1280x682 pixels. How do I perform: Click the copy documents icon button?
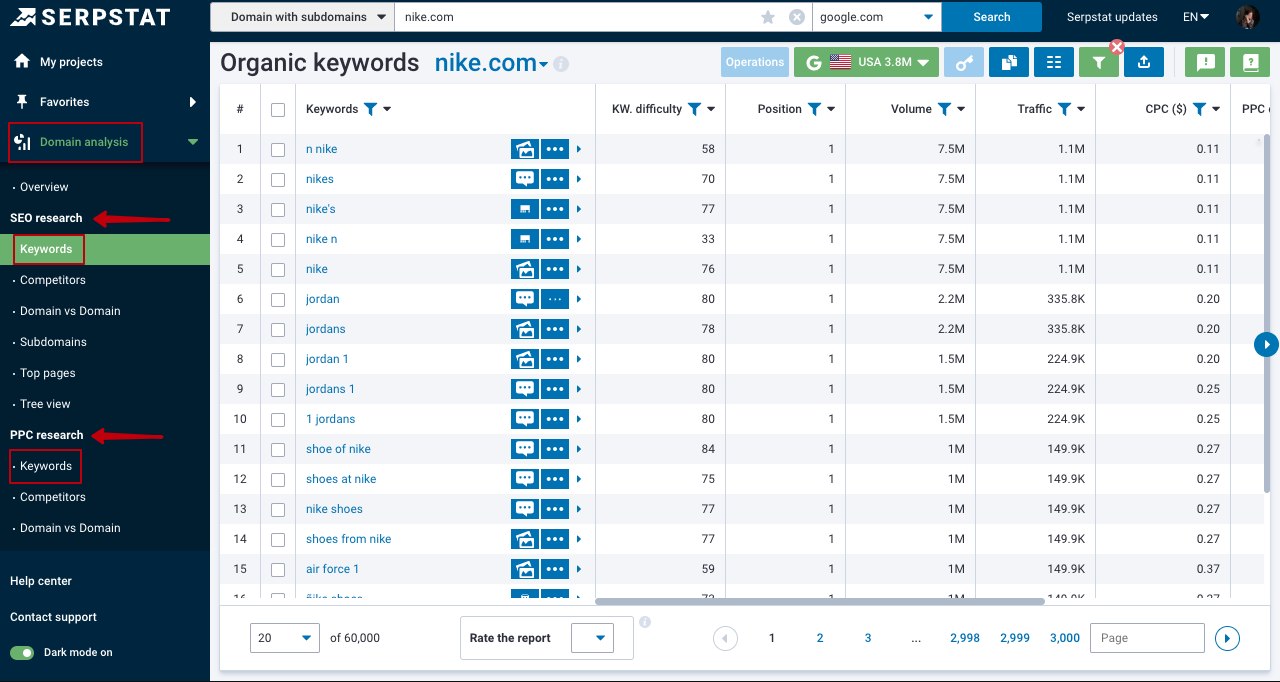point(1009,62)
